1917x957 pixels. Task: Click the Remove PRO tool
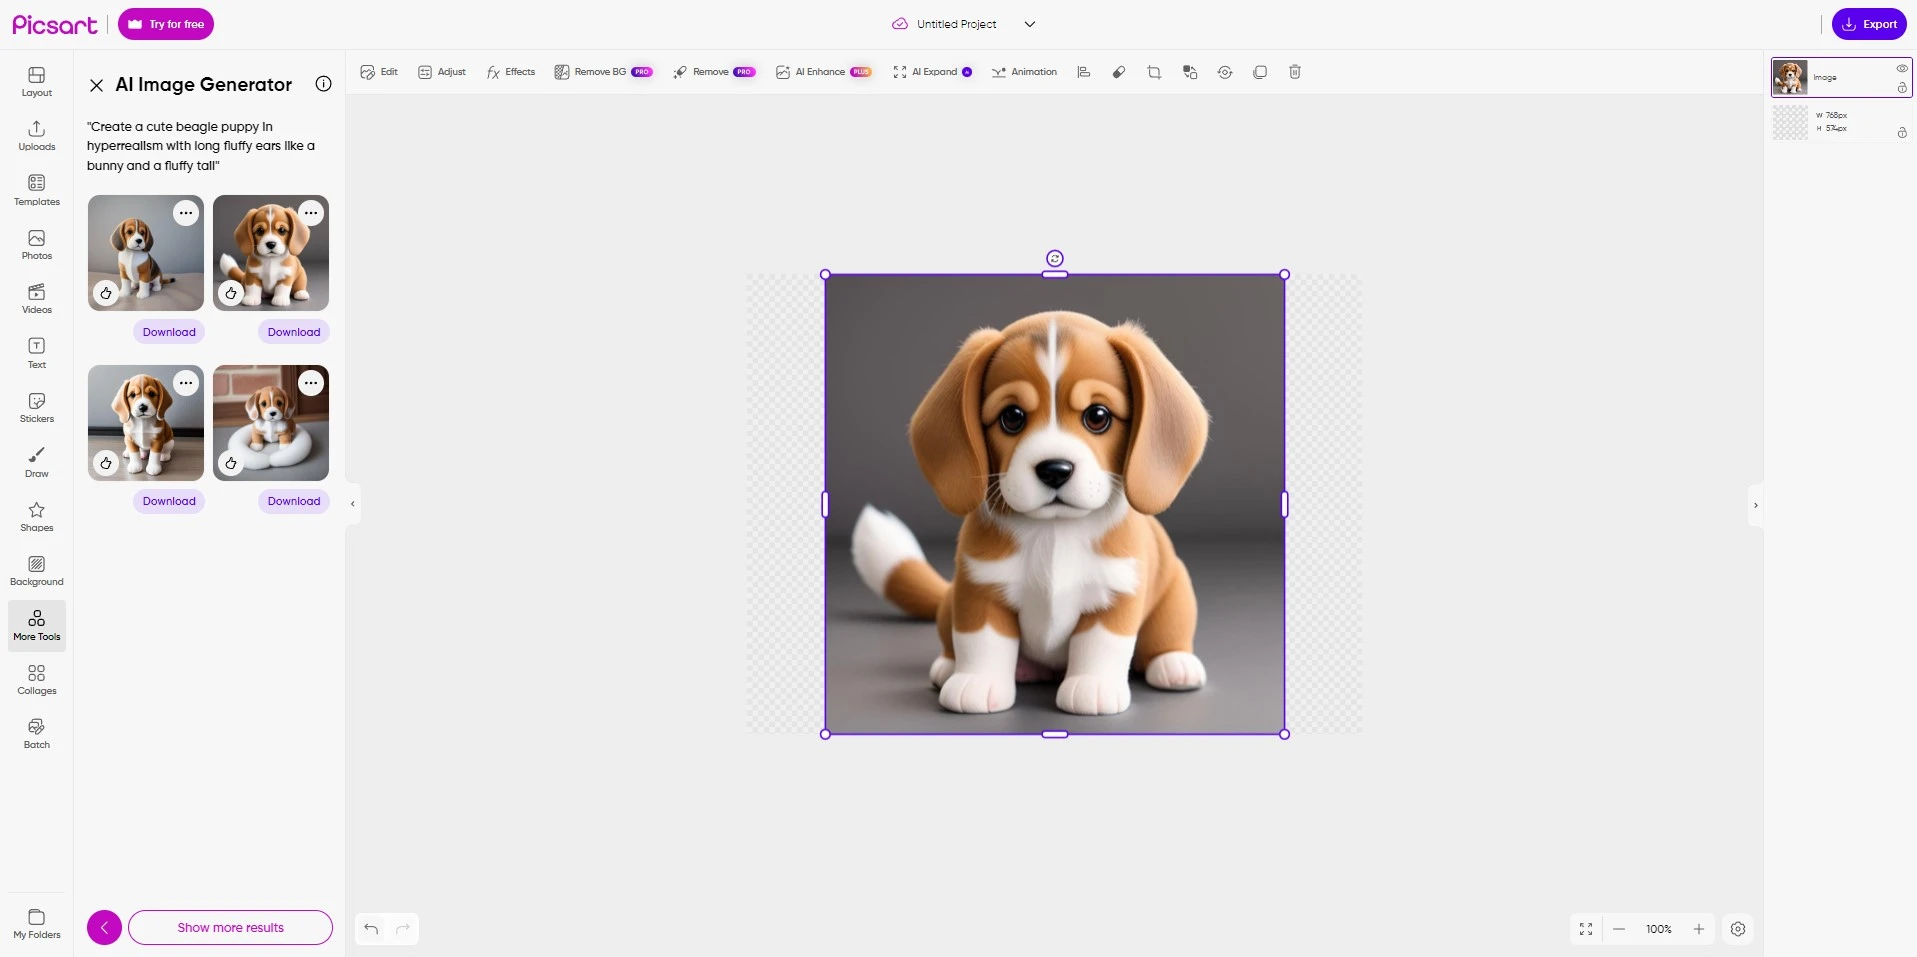coord(714,72)
